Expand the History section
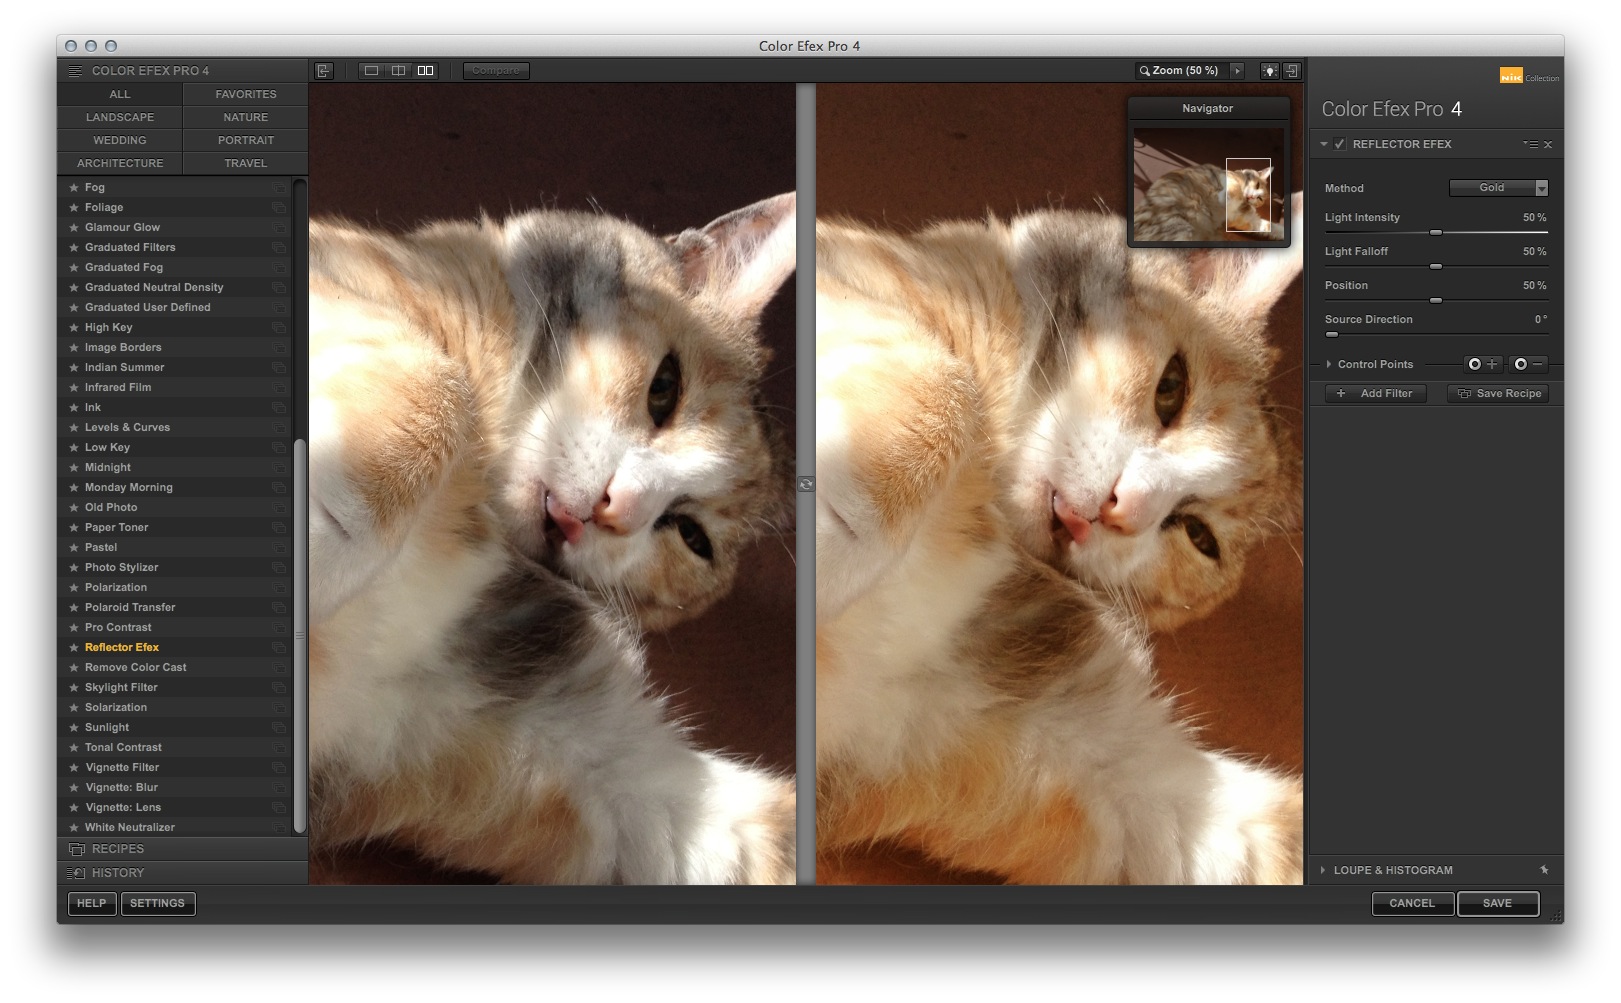This screenshot has height=1003, width=1621. [183, 873]
